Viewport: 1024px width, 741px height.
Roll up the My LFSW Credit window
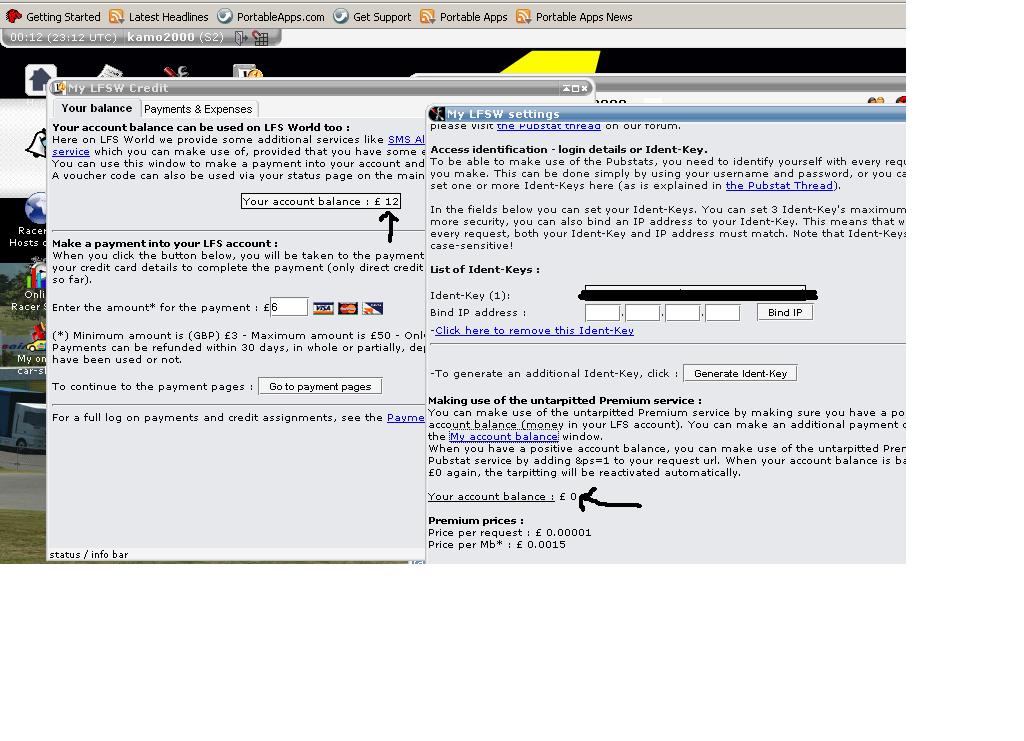point(566,88)
